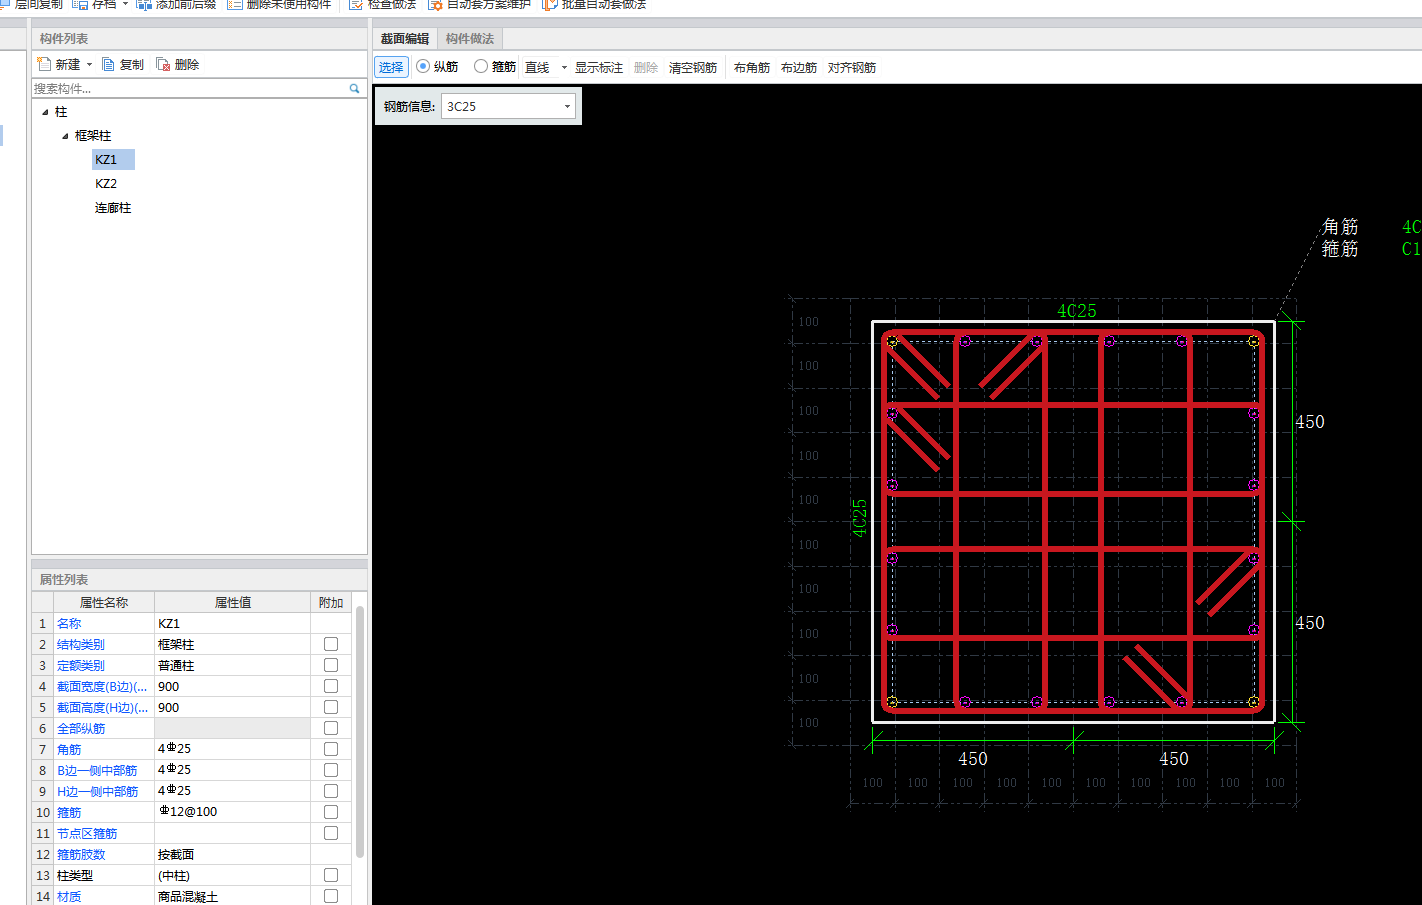Click the 复制 (copy) icon in component list
Screen dimensions: 1422x905
coord(108,64)
